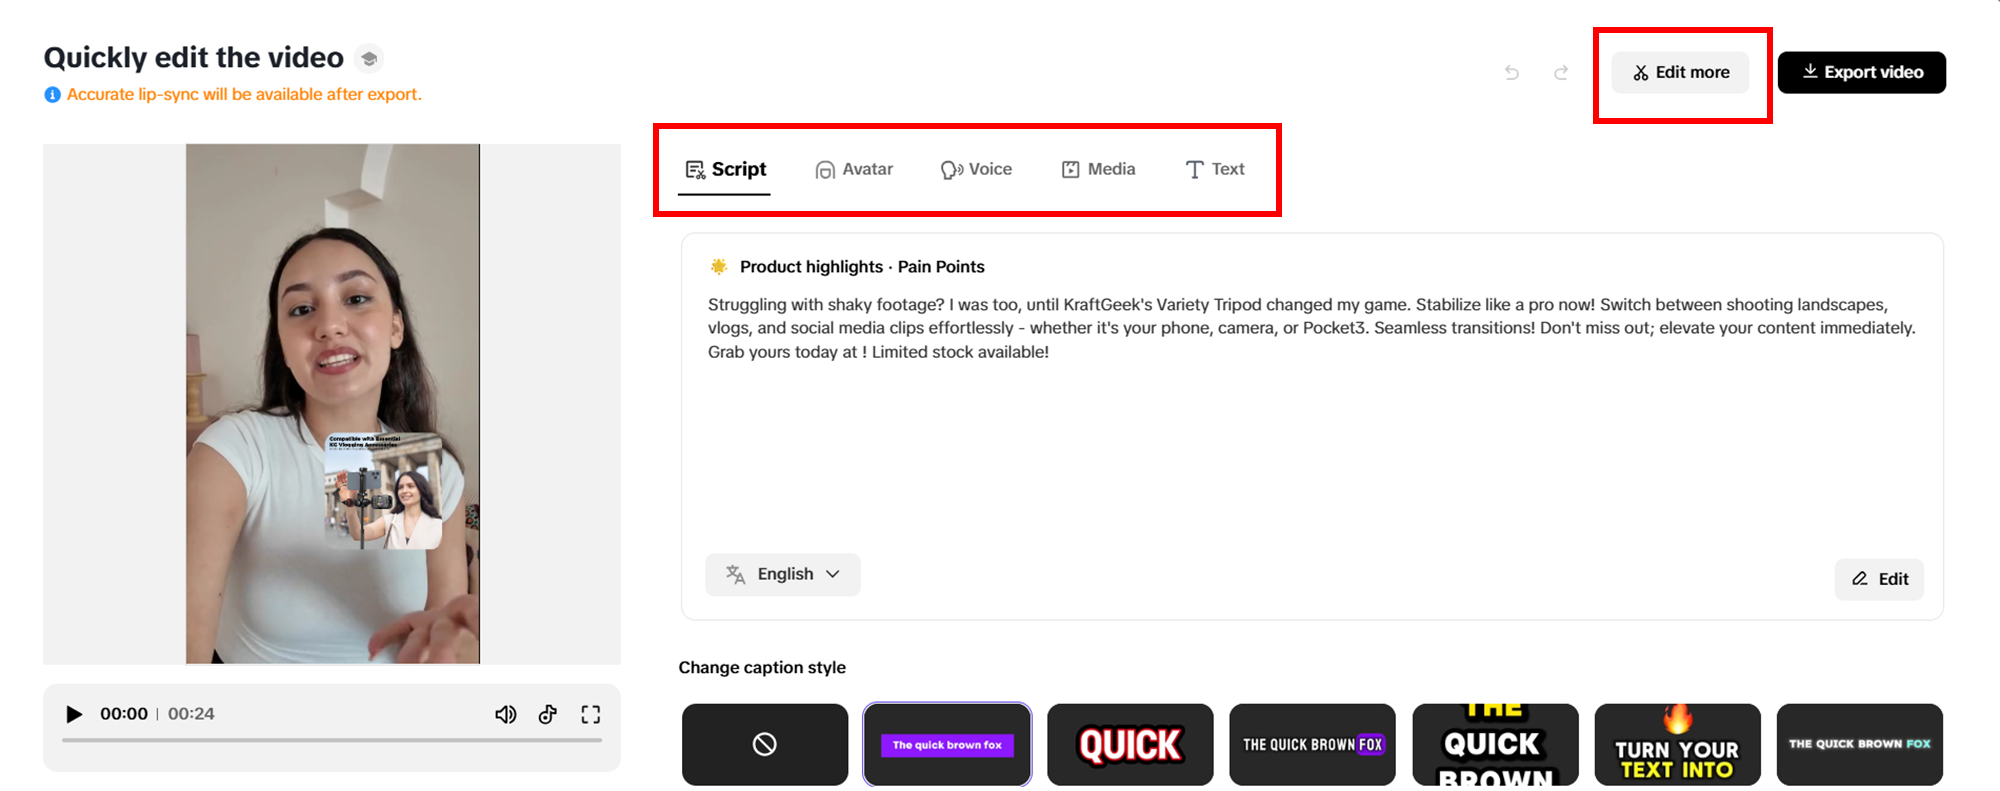Image resolution: width=2000 pixels, height=791 pixels.
Task: Pick the red QUICK caption style
Action: pos(1130,744)
